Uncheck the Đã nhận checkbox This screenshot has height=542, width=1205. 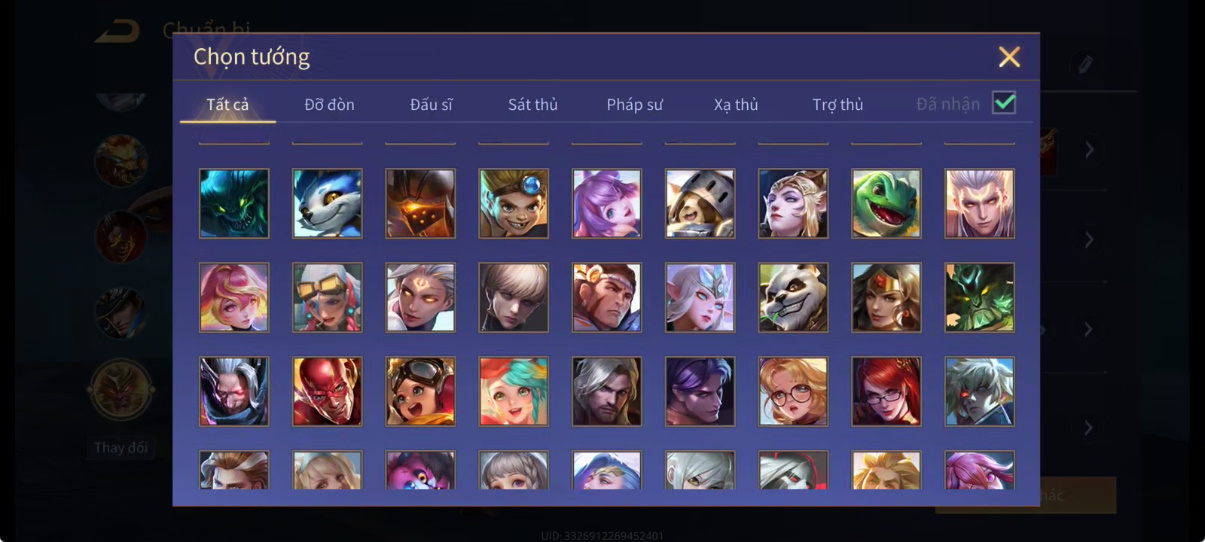[1004, 102]
